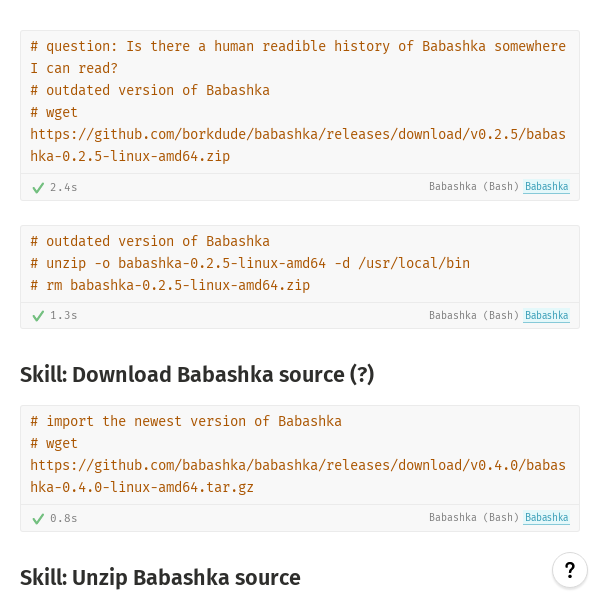Open Babashka link in the 2.4s cell footer
The image size is (600, 600).
coord(546,187)
